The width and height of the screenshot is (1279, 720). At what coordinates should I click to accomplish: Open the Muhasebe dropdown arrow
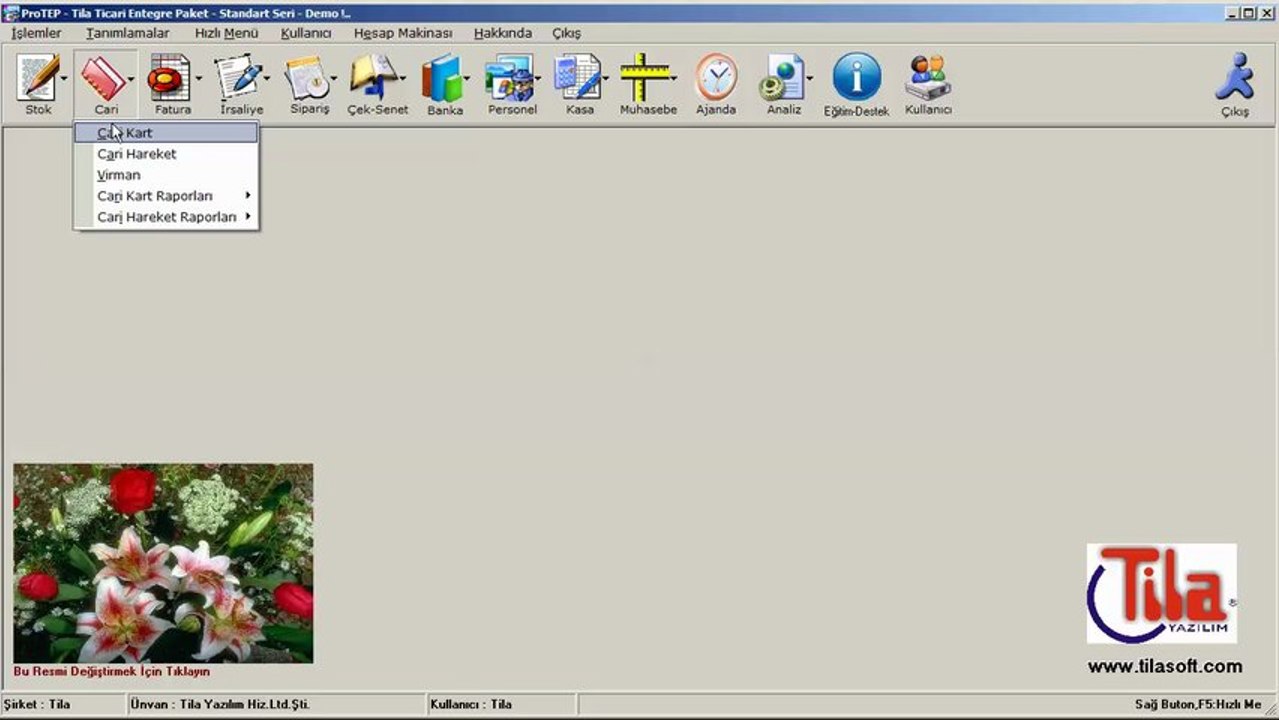pos(674,78)
